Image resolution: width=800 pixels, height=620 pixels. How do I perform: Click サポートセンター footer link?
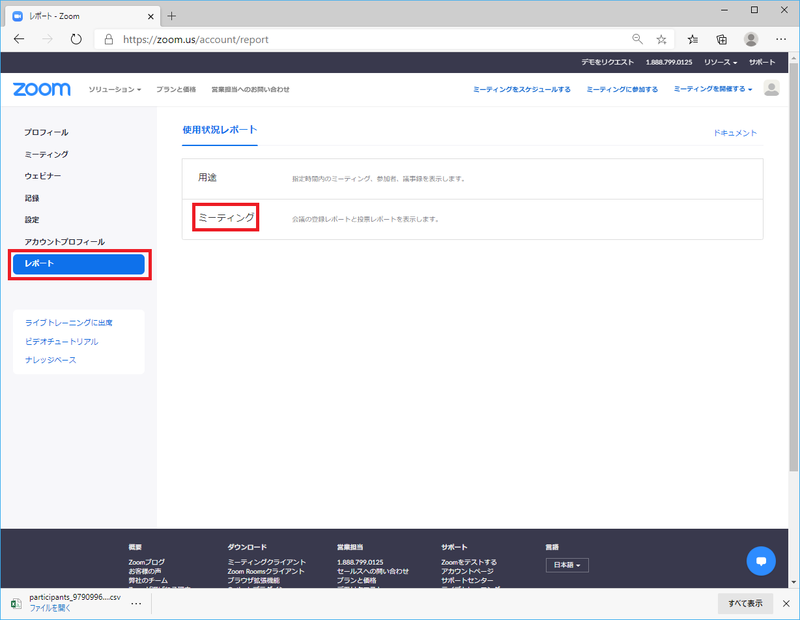[467, 580]
